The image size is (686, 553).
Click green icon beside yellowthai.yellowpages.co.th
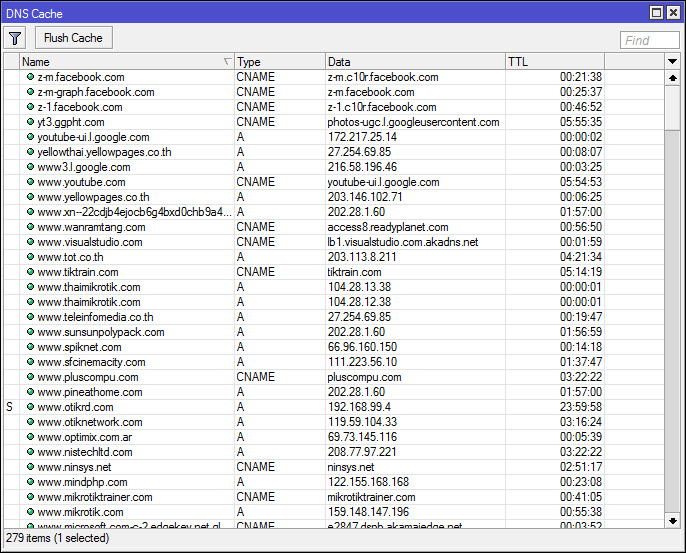pos(30,152)
